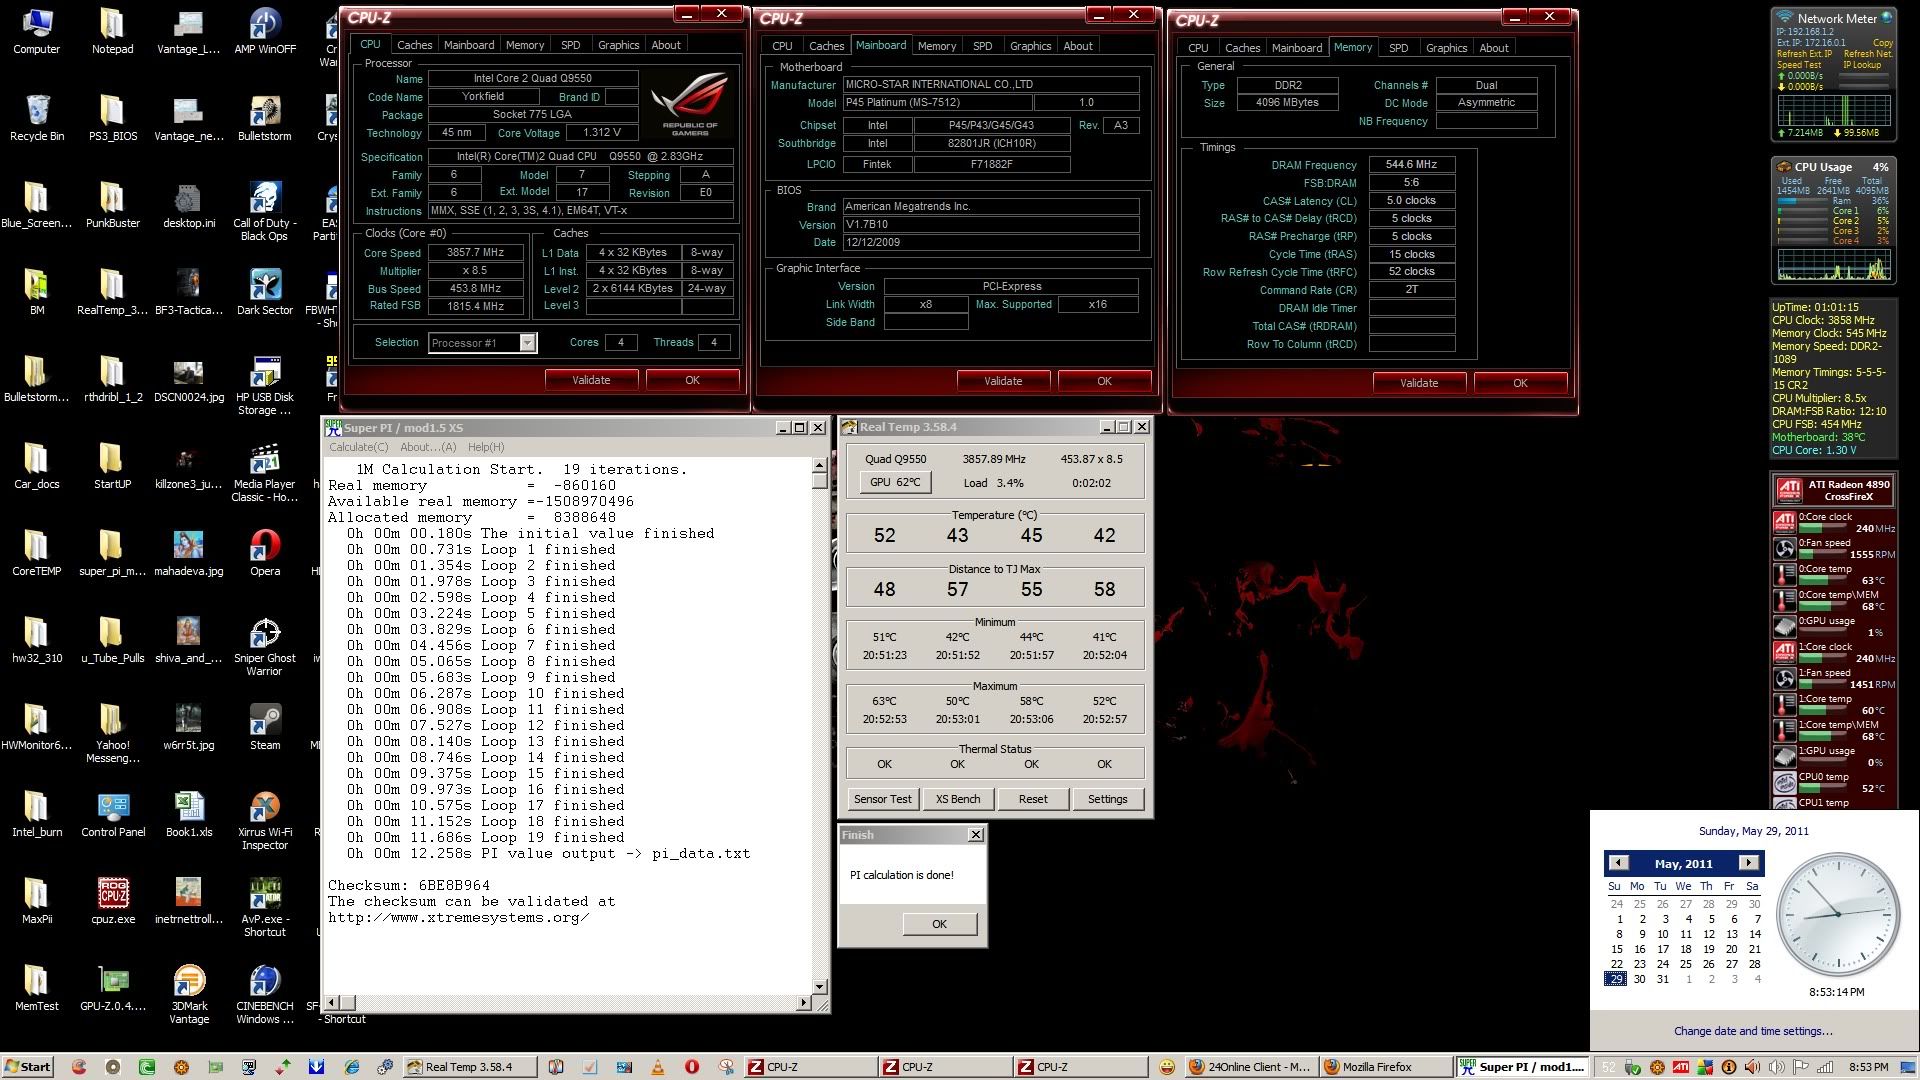1920x1080 pixels.
Task: Open Sensor Test in Real Temp
Action: click(882, 799)
